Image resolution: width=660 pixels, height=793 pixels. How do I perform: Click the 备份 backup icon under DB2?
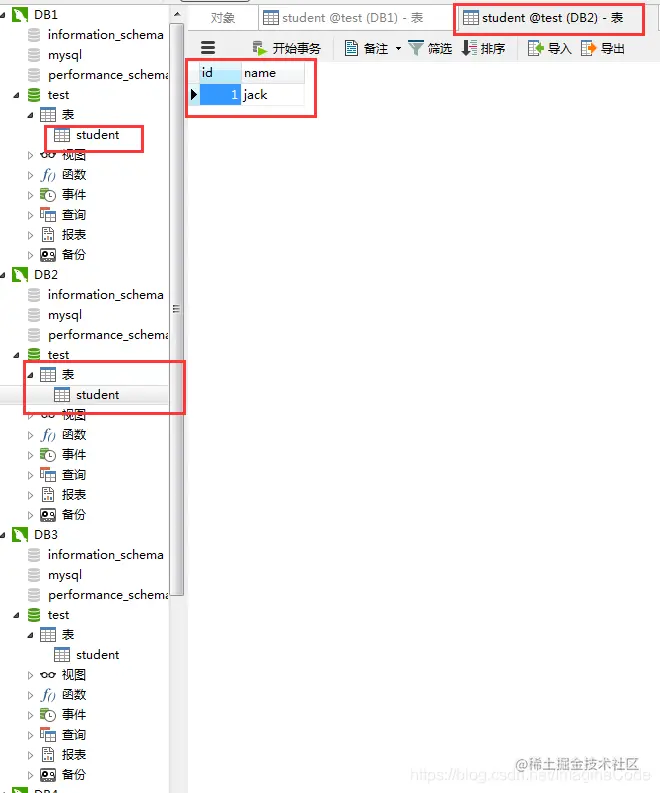pos(48,515)
